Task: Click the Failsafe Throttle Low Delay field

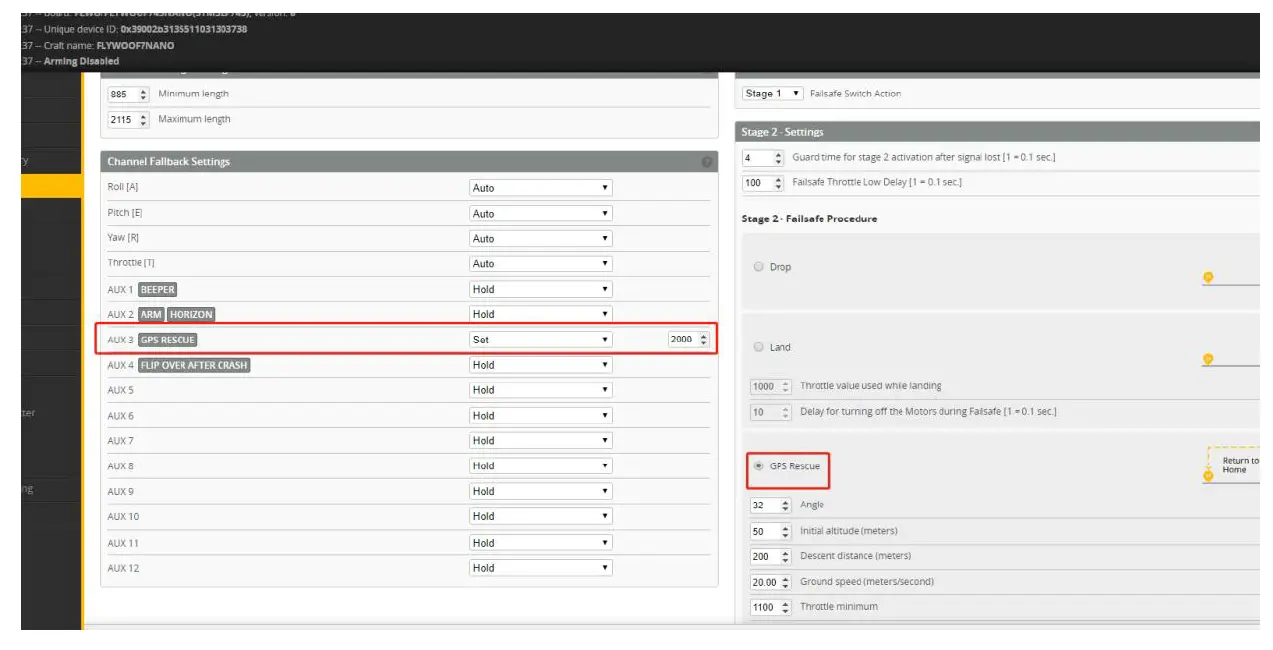Action: tap(763, 183)
